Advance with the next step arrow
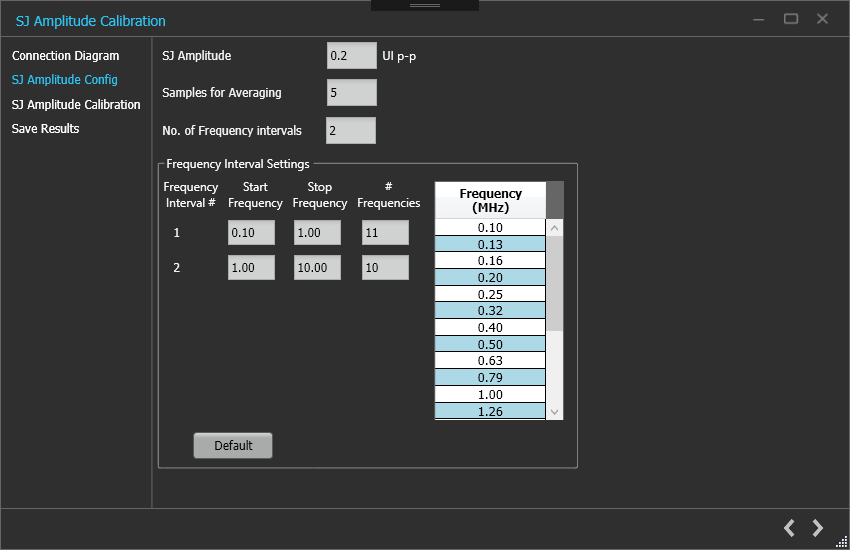Viewport: 850px width, 550px height. click(x=818, y=528)
